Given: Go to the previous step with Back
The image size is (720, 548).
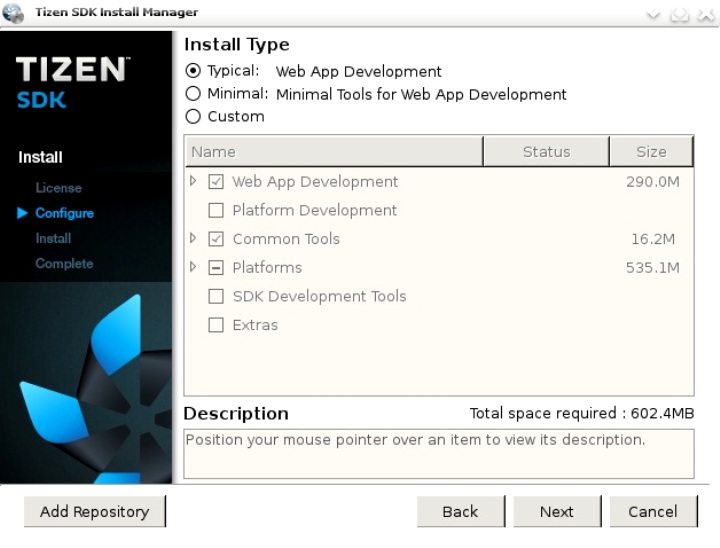Looking at the screenshot, I should tap(461, 511).
